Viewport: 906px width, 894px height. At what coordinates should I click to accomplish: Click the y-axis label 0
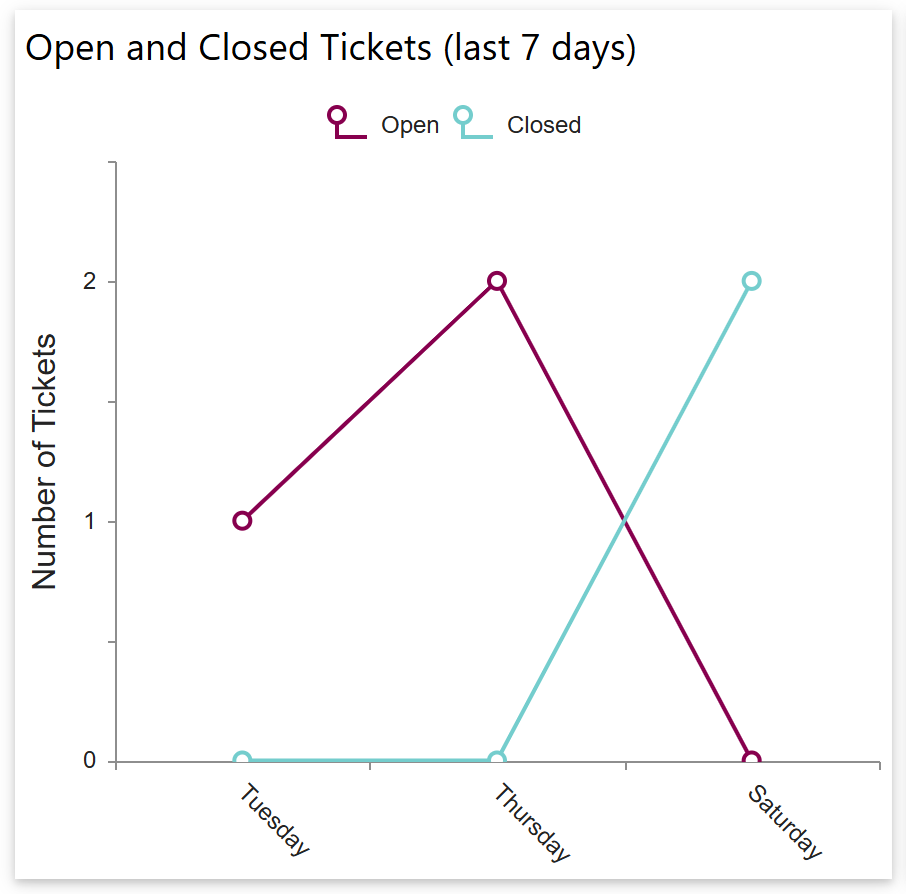90,761
